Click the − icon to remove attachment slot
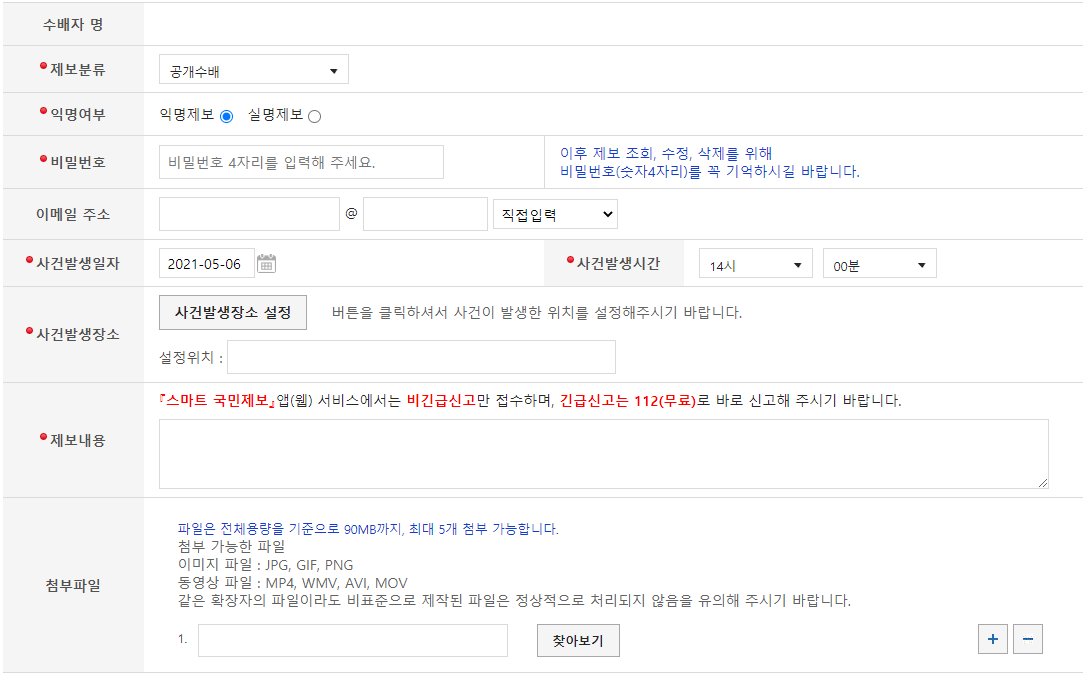The image size is (1086, 674). click(1028, 639)
